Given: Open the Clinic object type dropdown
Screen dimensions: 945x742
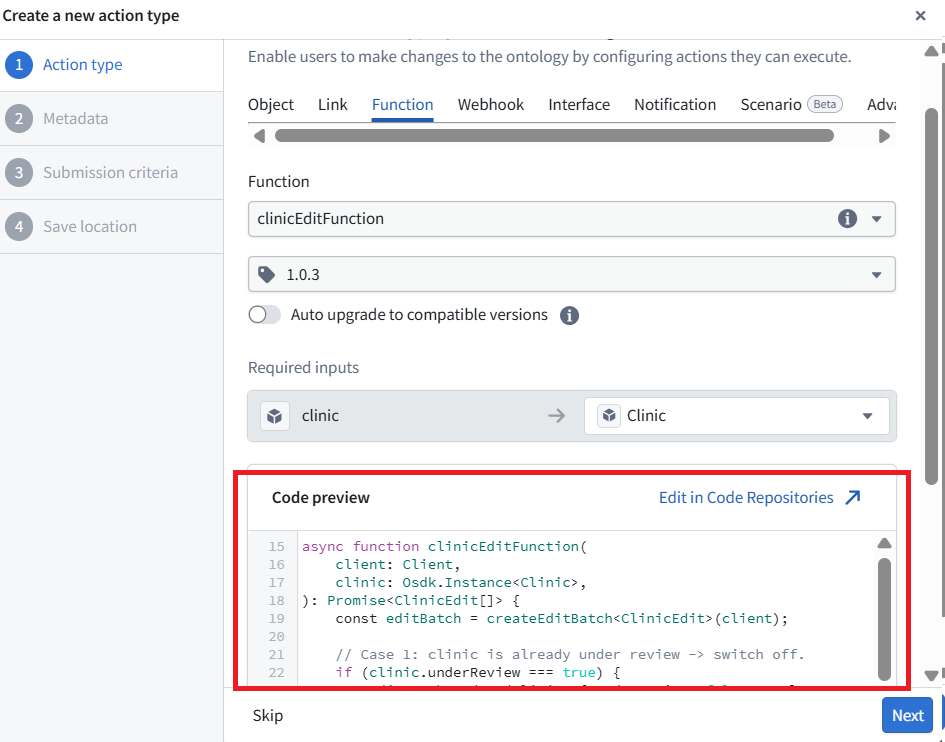Looking at the screenshot, I should tap(736, 416).
